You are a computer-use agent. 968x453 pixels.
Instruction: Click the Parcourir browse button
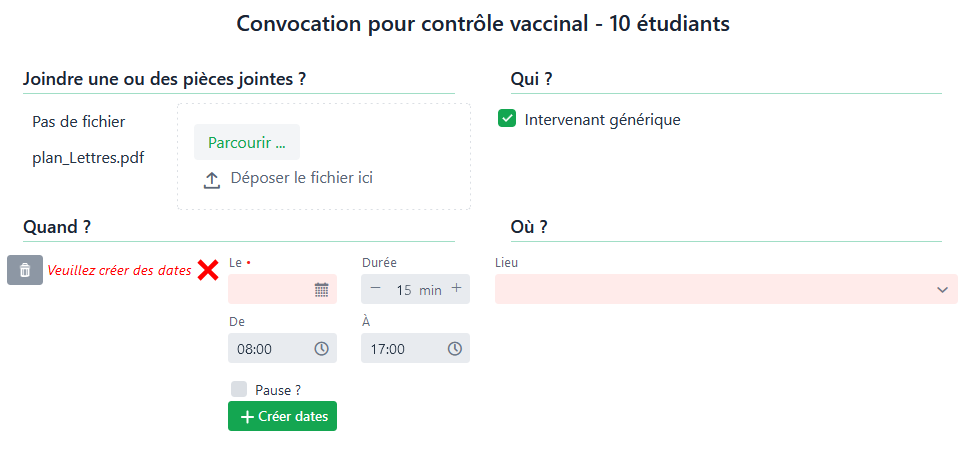[246, 142]
